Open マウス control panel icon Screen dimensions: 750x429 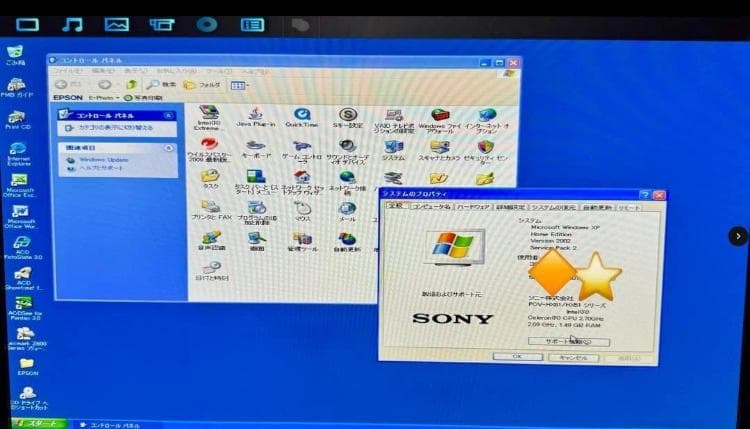[x=302, y=211]
